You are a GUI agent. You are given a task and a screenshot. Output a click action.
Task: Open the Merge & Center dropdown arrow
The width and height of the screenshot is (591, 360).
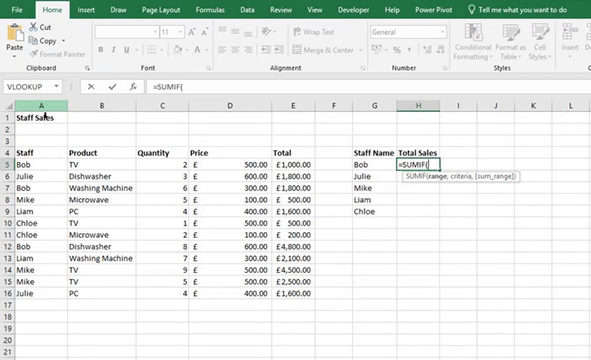(361, 50)
